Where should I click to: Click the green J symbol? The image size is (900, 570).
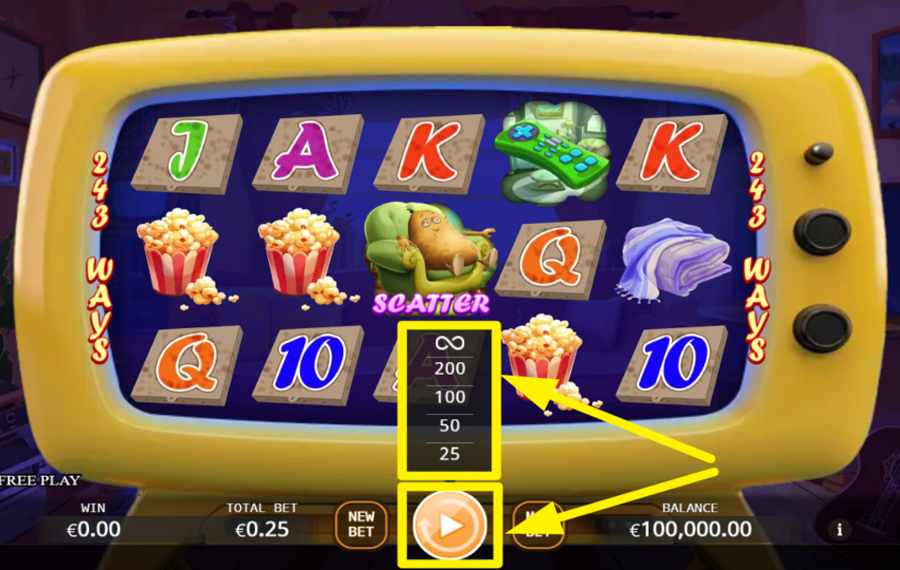tap(188, 152)
